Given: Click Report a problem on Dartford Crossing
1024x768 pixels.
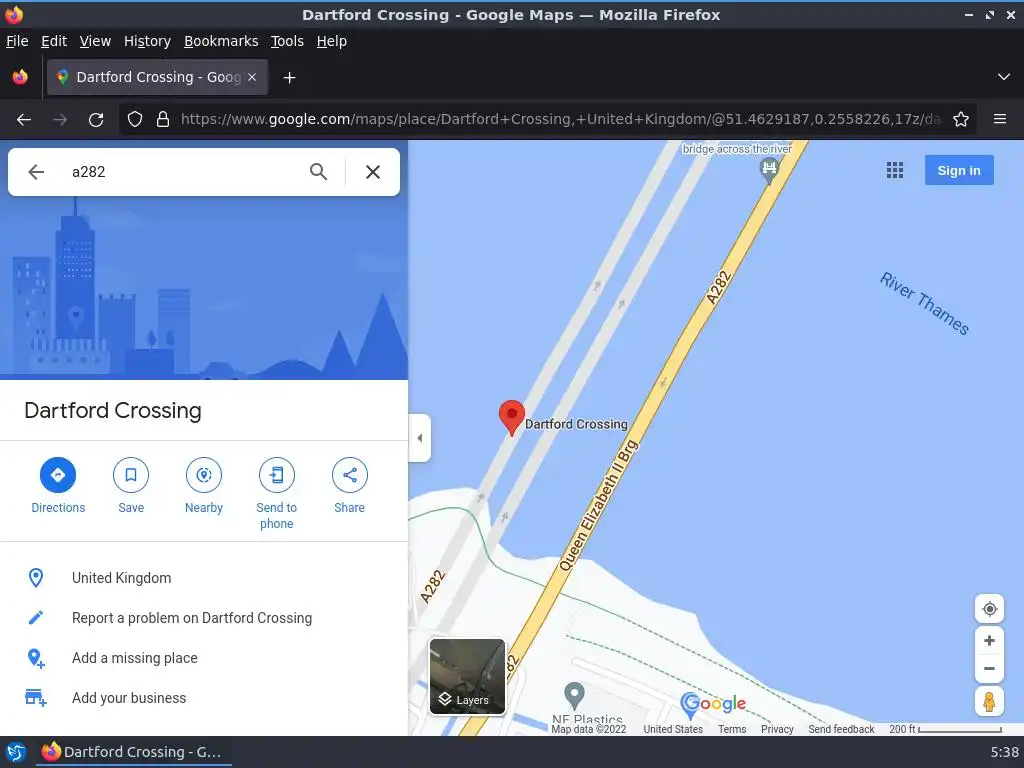Looking at the screenshot, I should tap(191, 618).
